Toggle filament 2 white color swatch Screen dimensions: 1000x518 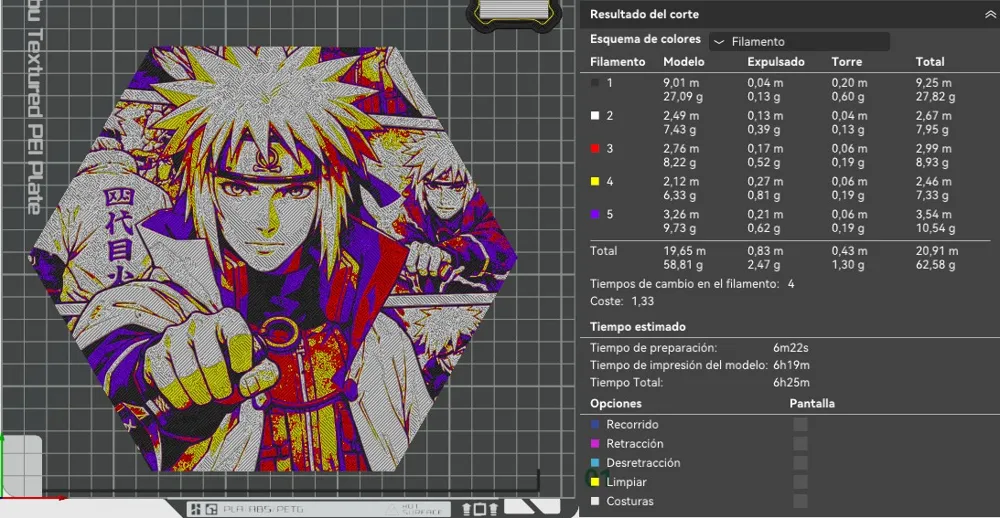595,115
